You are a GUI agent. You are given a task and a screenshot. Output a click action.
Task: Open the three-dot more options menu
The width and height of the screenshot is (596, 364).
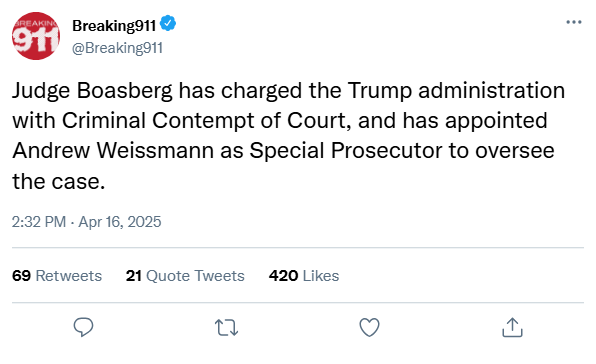(x=574, y=22)
